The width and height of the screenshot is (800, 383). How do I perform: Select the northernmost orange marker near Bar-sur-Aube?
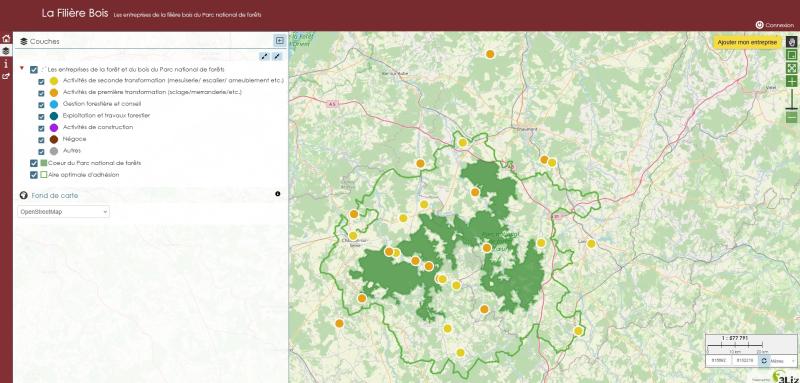pyautogui.click(x=490, y=54)
